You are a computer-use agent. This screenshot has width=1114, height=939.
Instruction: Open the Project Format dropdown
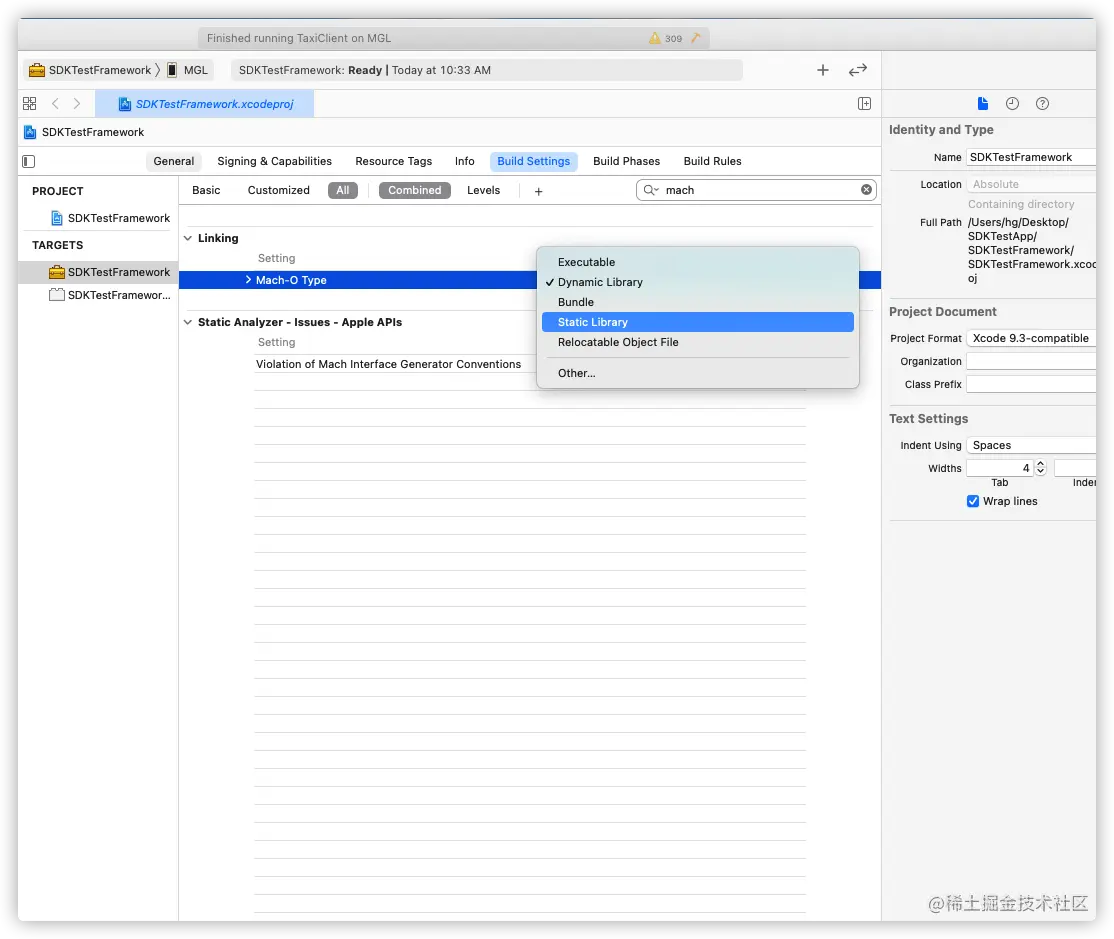(x=1031, y=338)
